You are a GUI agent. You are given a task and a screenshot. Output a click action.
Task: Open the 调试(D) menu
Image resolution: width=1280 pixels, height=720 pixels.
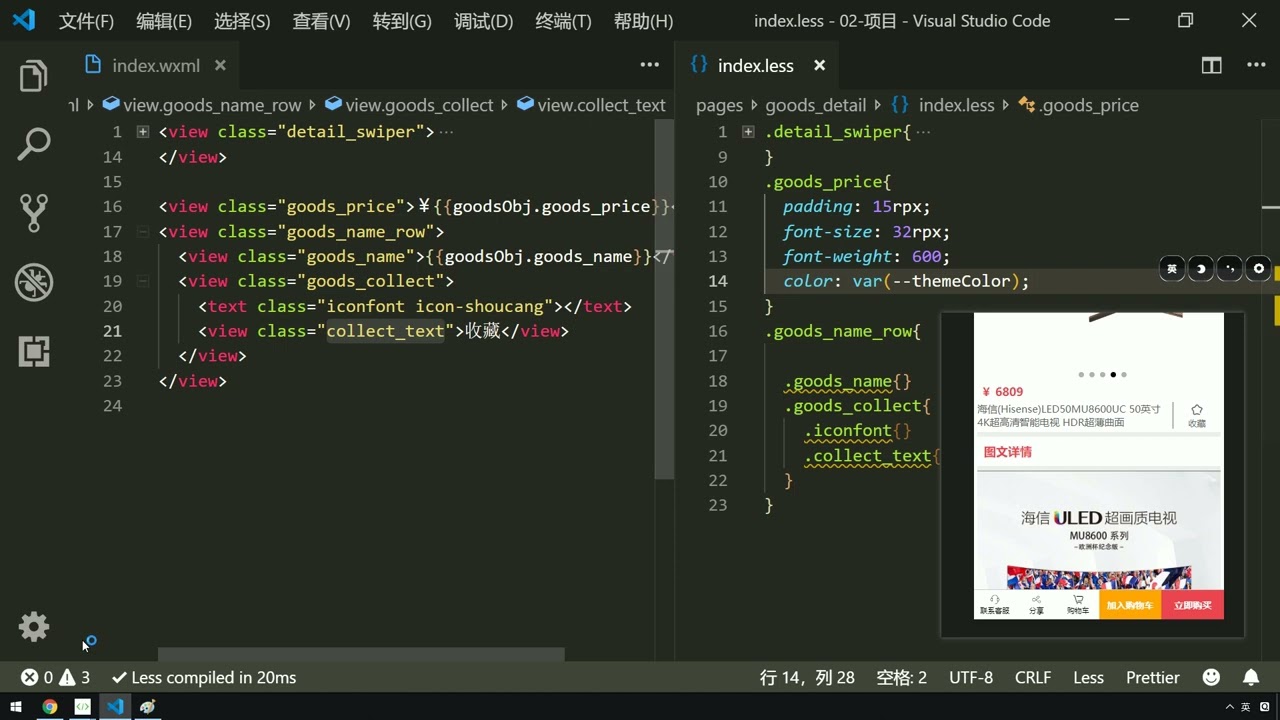tap(483, 21)
